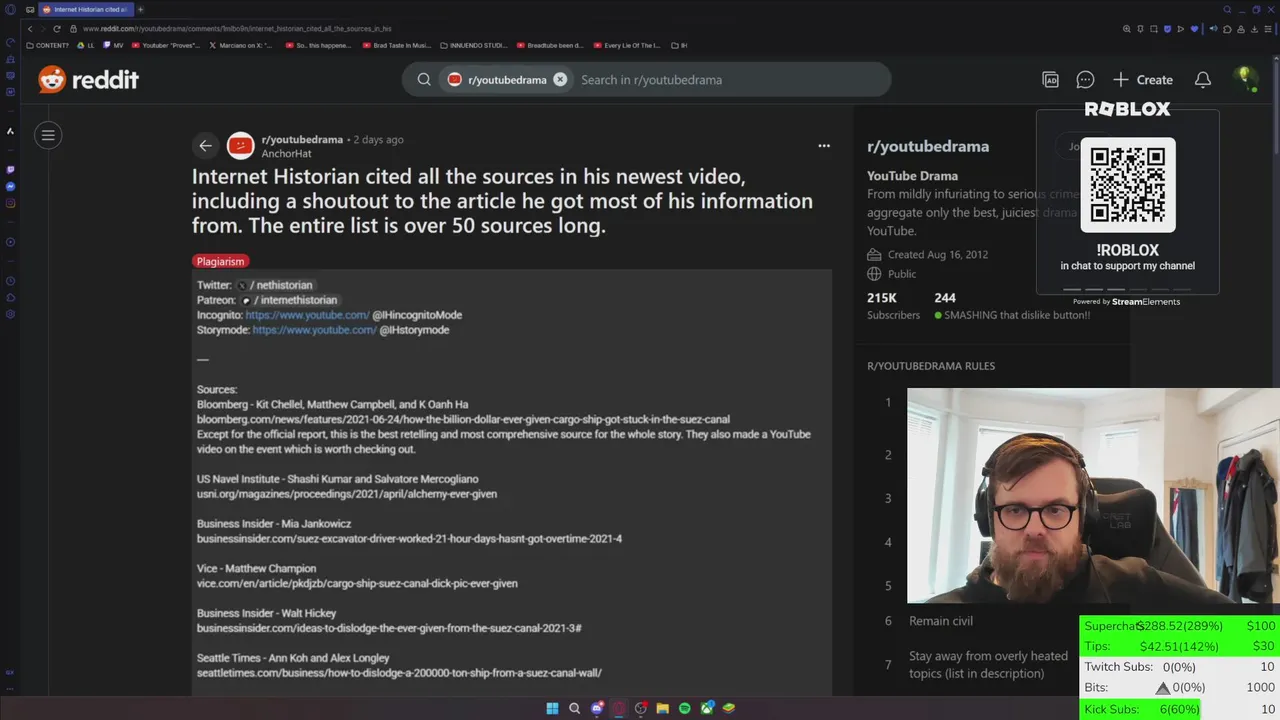Image resolution: width=1280 pixels, height=720 pixels.
Task: Open the 'Marciano on X' bookmark
Action: (241, 45)
